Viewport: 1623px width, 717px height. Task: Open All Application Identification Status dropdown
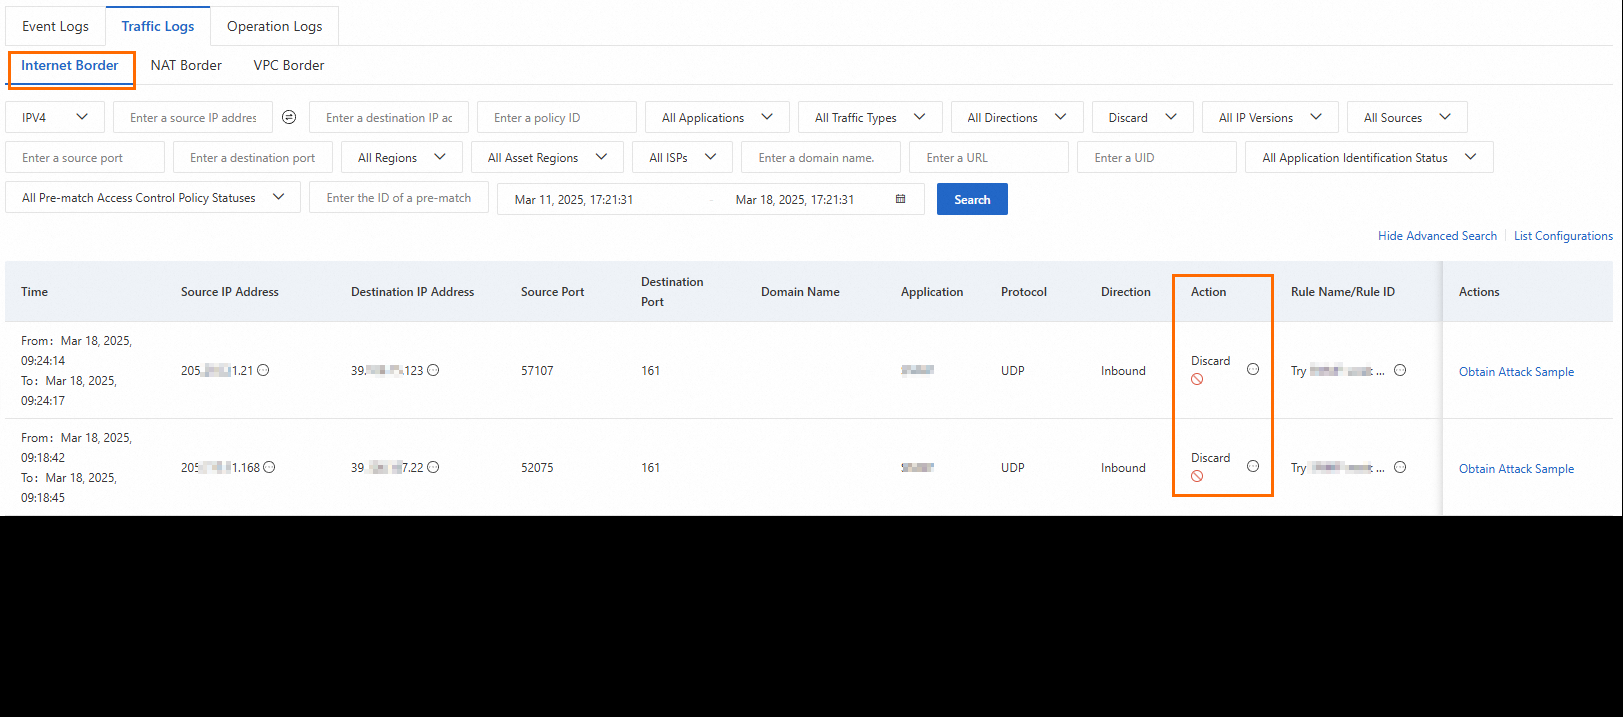click(1369, 157)
